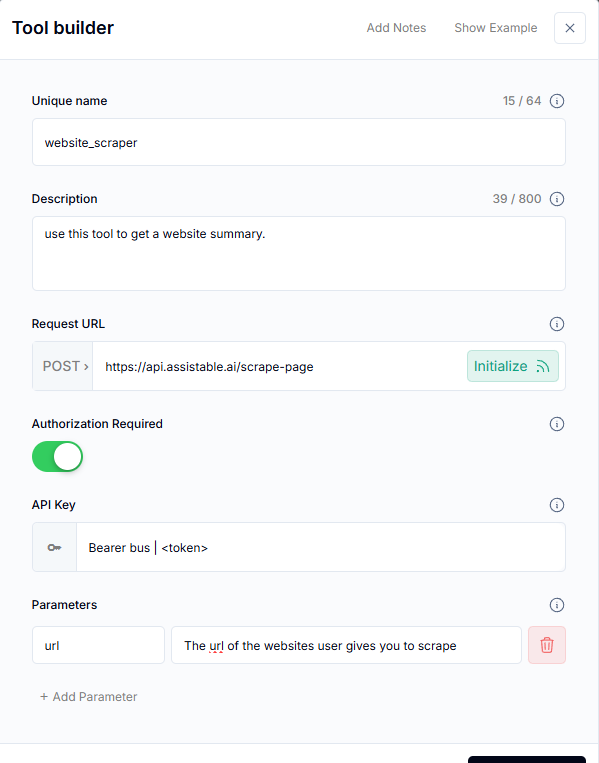Disable the Authorization Required toggle
Image resolution: width=599 pixels, height=763 pixels.
click(x=57, y=456)
